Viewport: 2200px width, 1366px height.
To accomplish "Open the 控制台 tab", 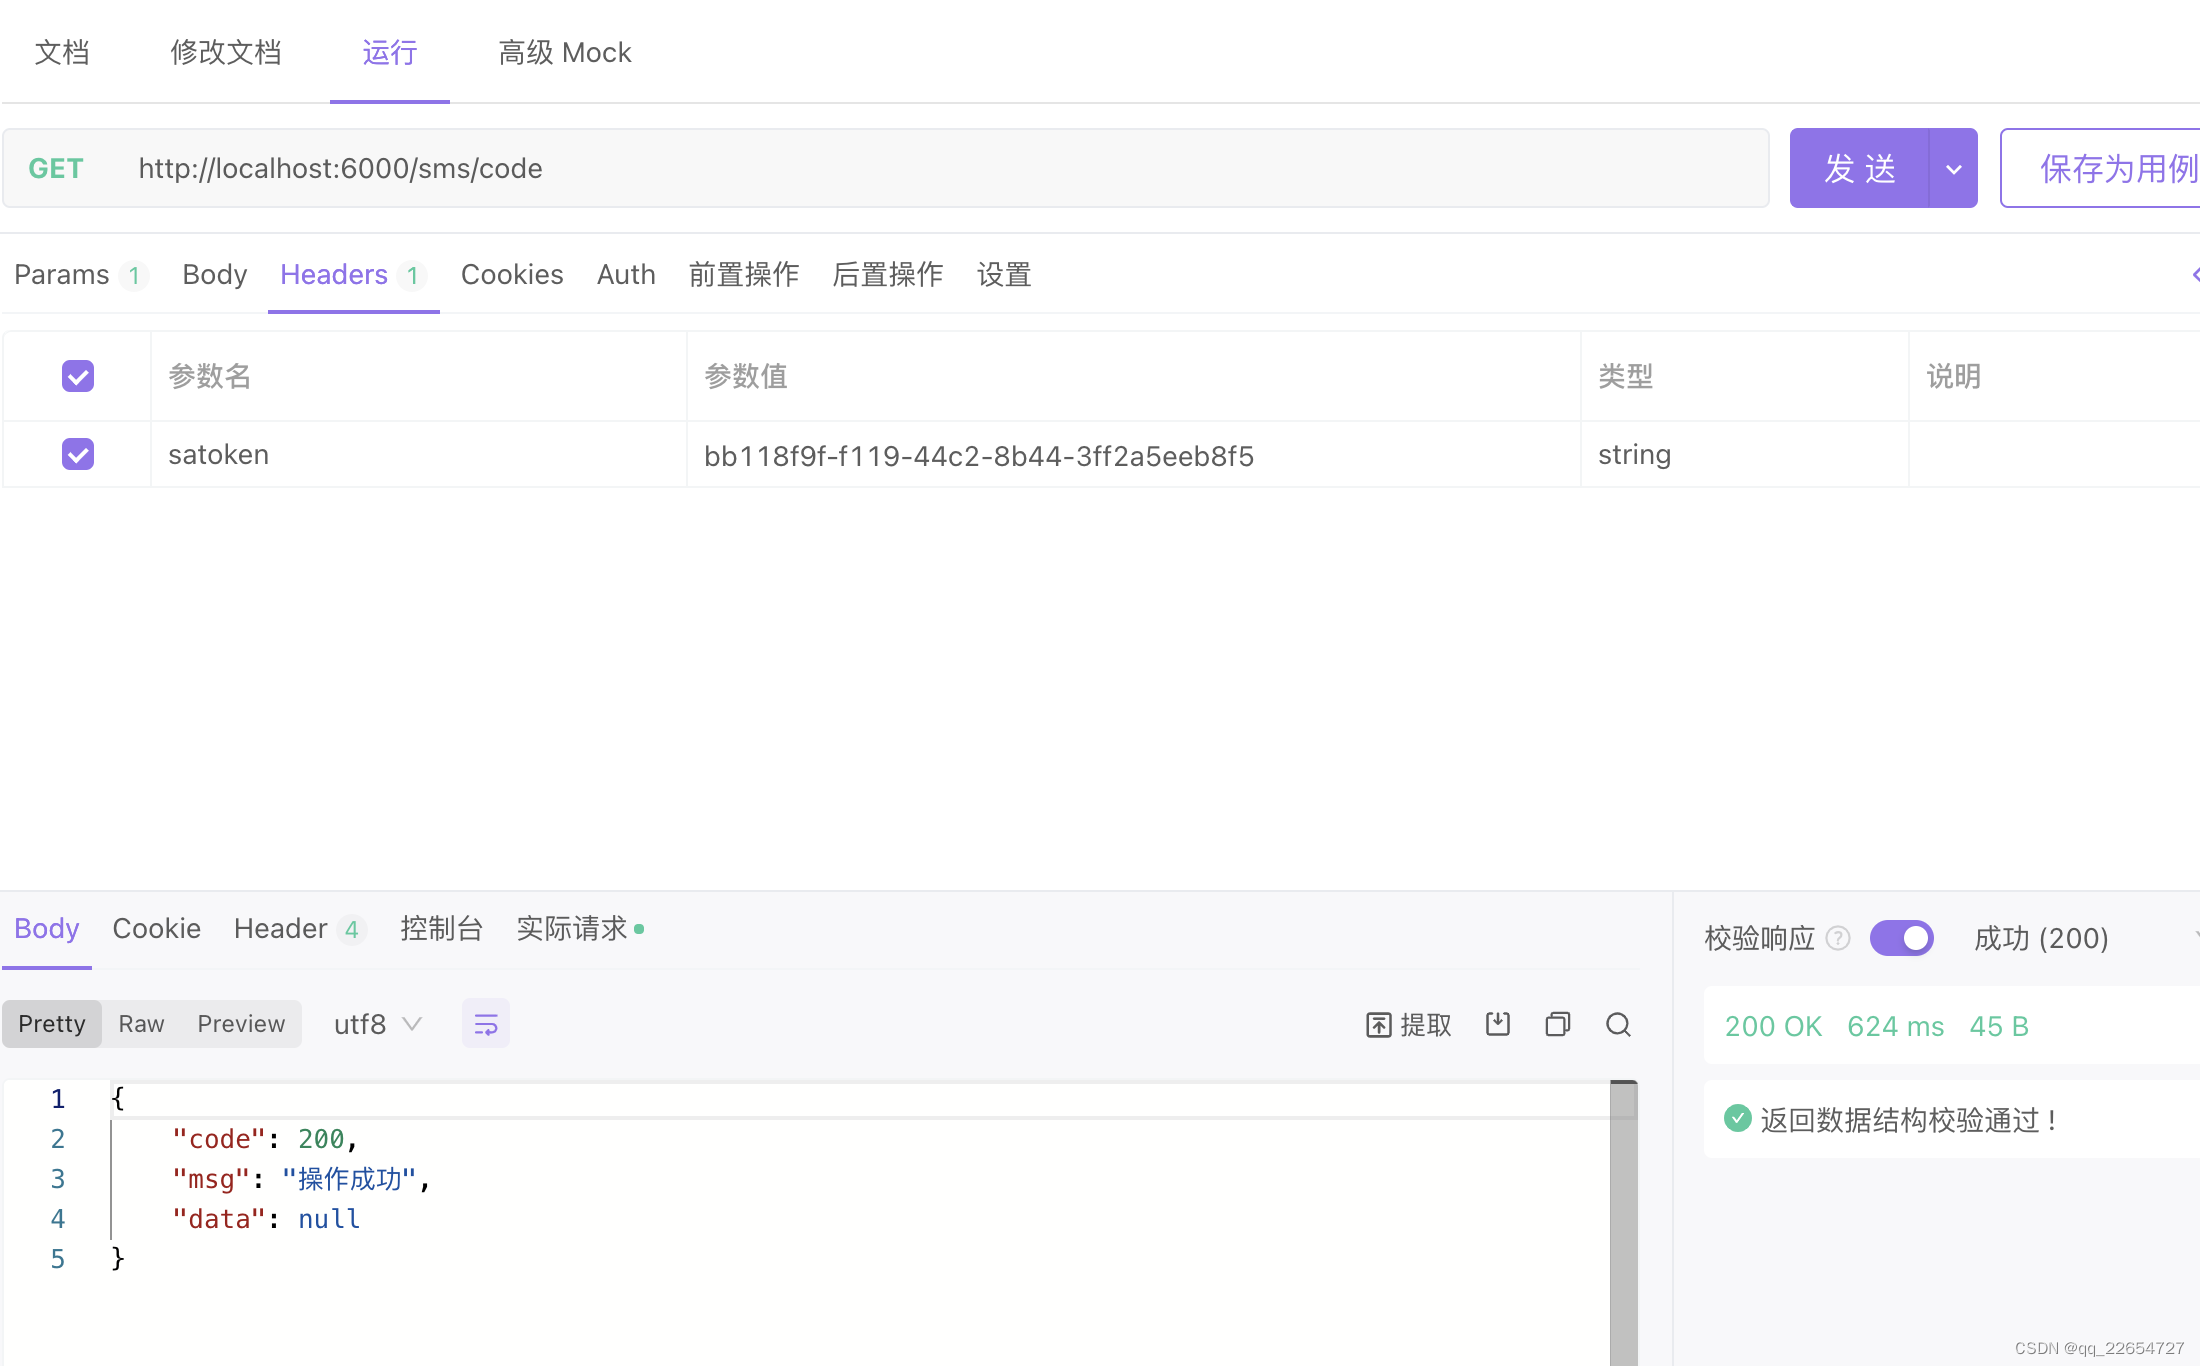I will coord(441,928).
